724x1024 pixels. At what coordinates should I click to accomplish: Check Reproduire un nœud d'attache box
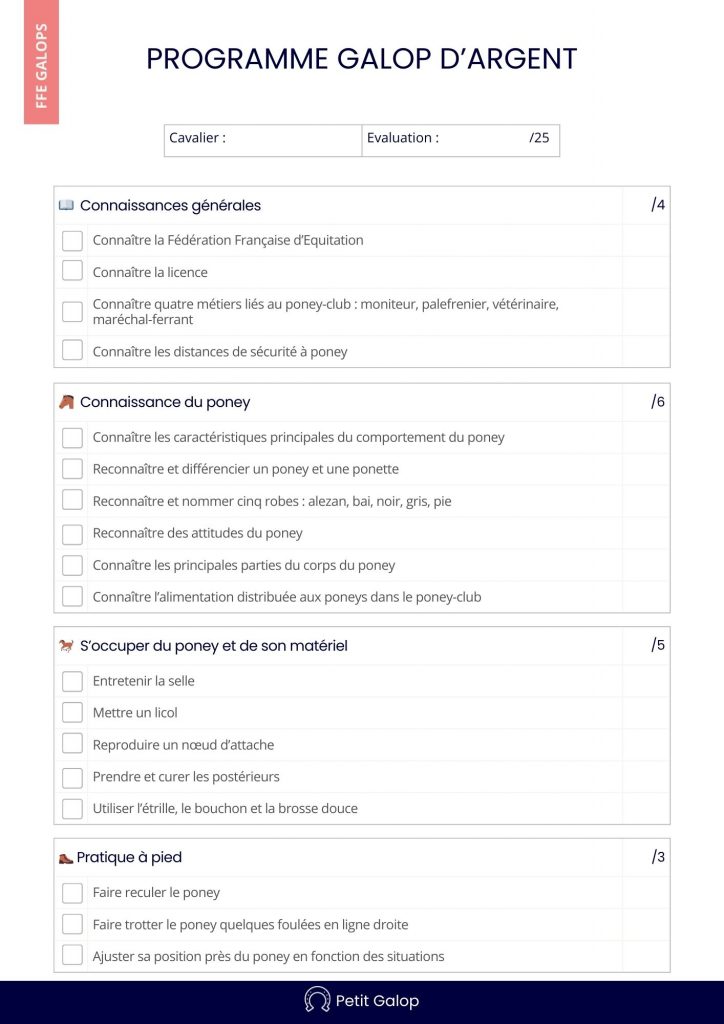[72, 744]
